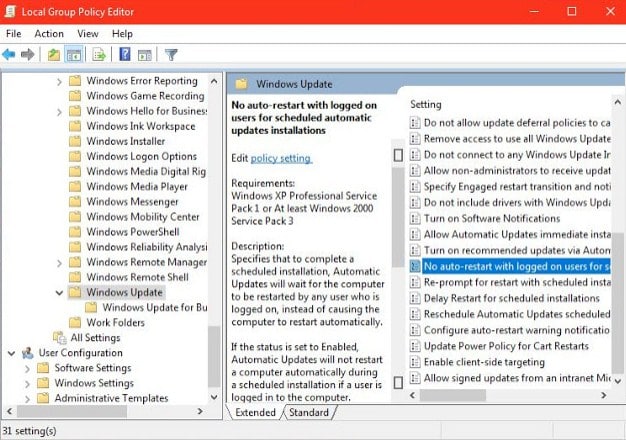
Task: Select Re-prompt for restart with scheduled installations
Action: (510, 282)
